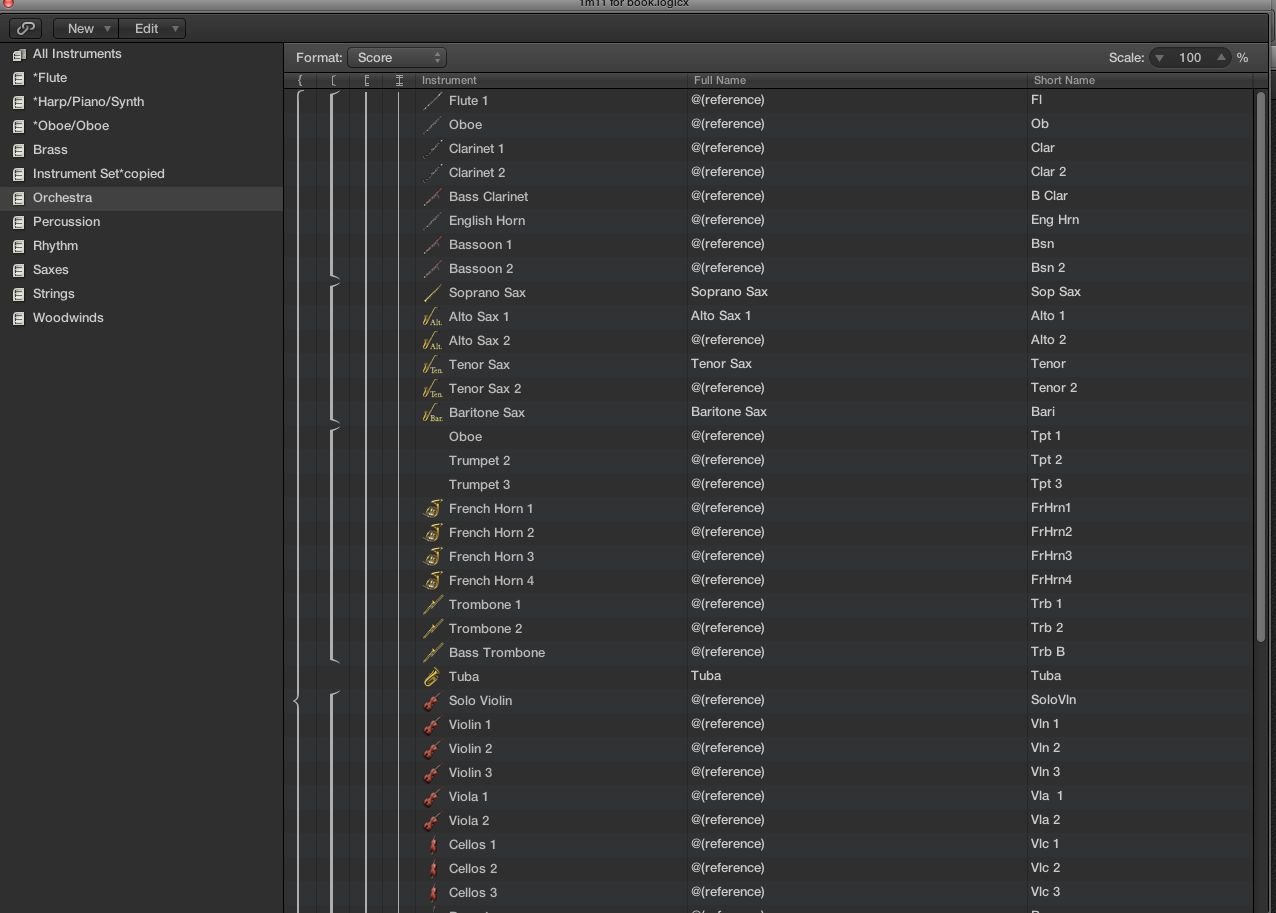This screenshot has height=913, width=1276.
Task: Select the Rhythm instrument set
Action: (142, 246)
